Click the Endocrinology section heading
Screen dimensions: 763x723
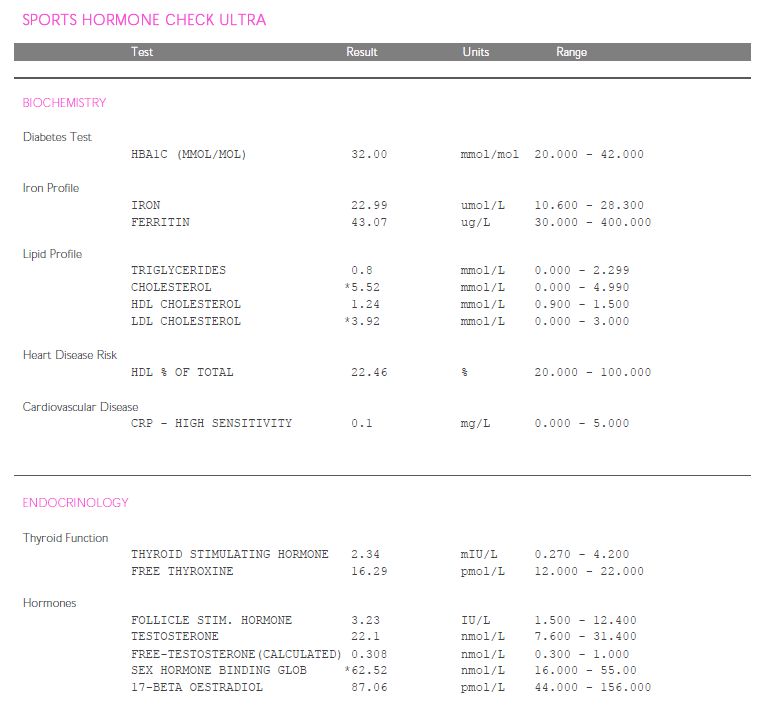tap(75, 503)
